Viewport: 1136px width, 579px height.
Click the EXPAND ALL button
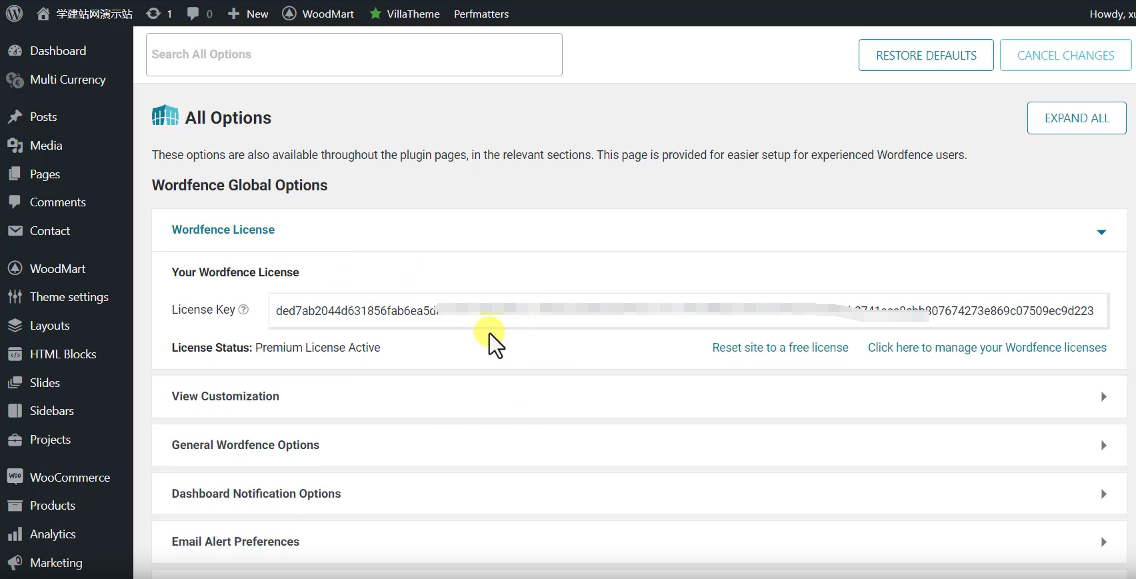point(1077,118)
